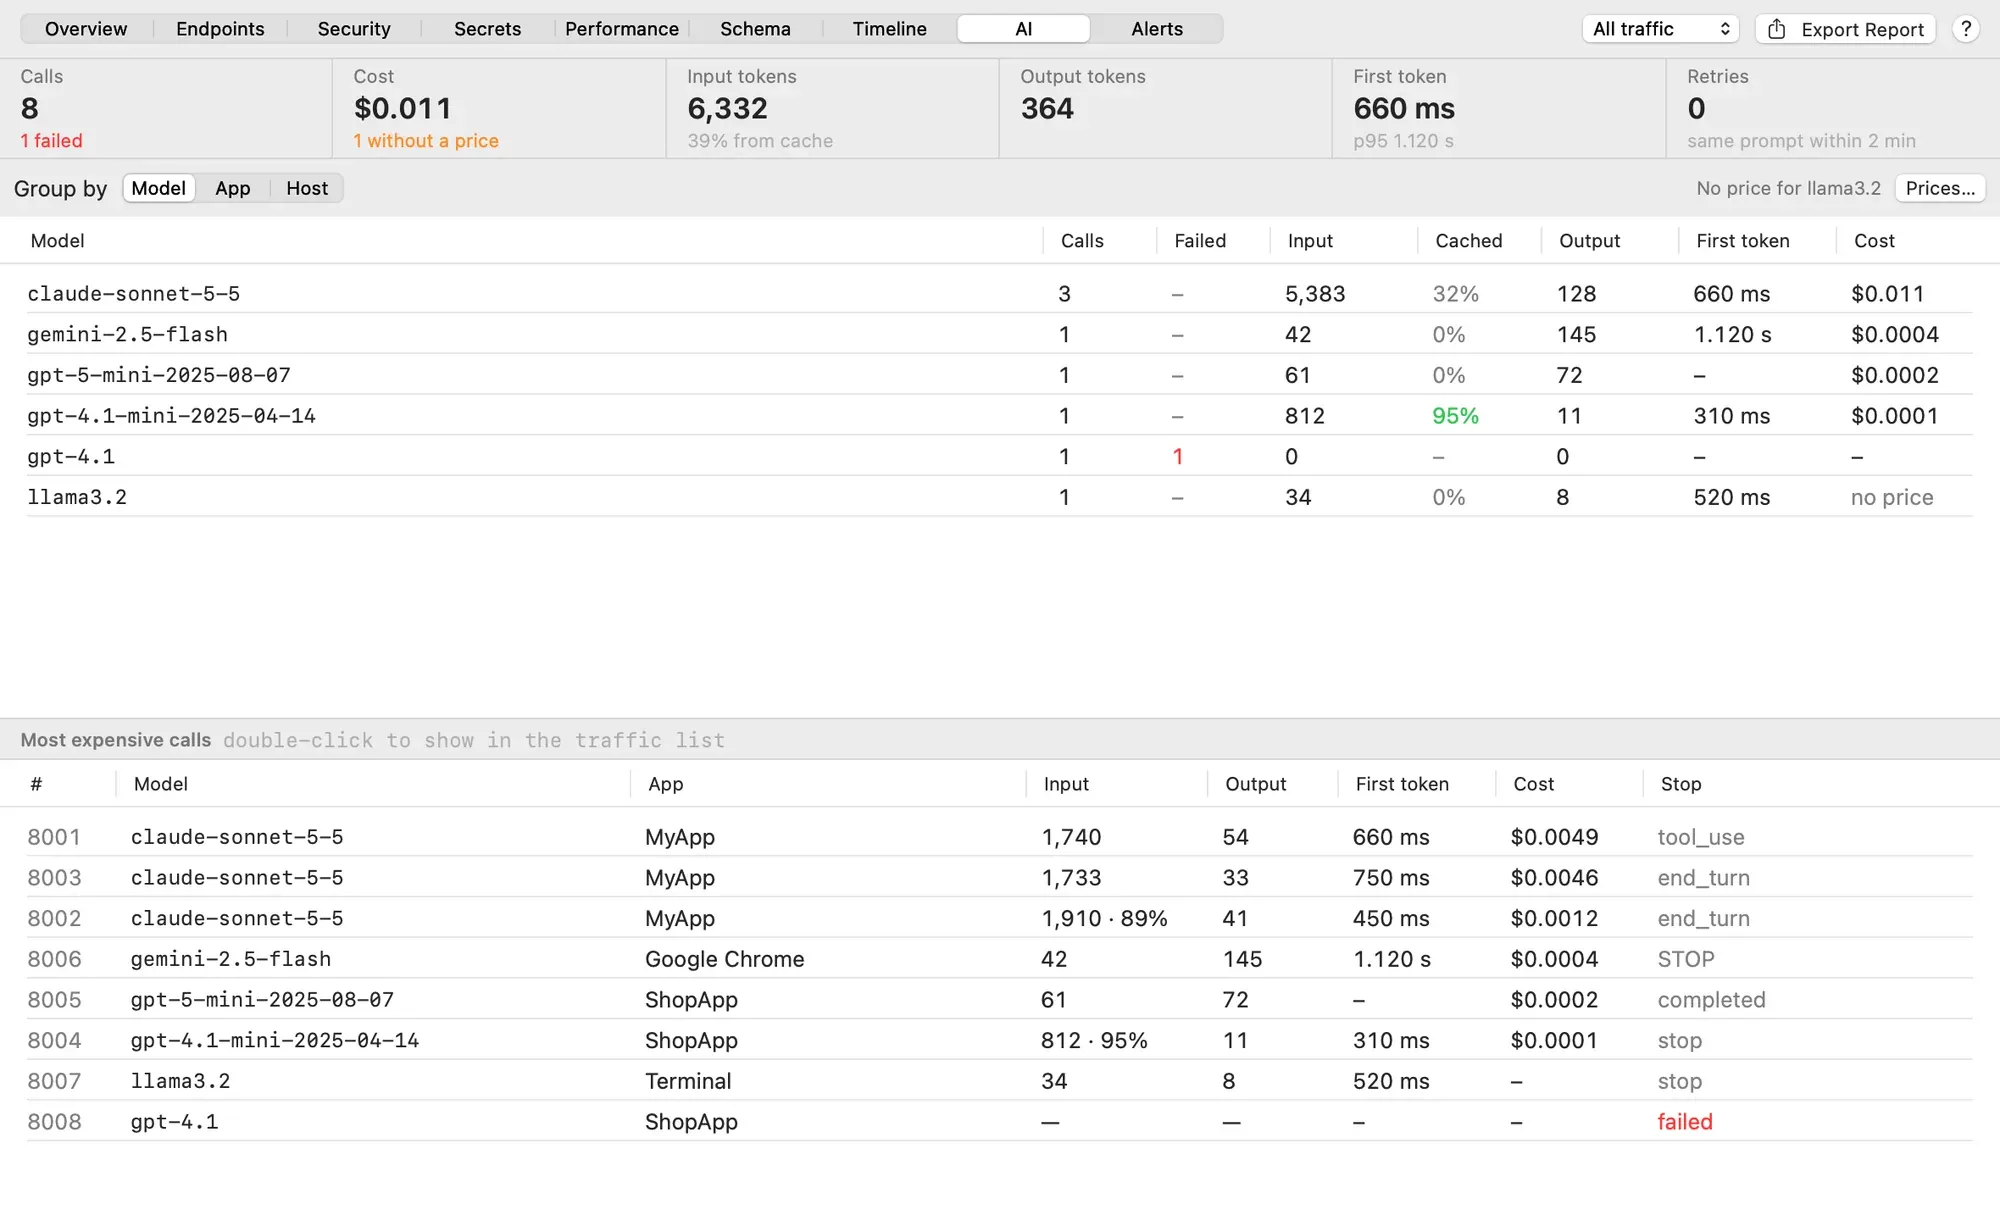The width and height of the screenshot is (2000, 1220).
Task: Switch to the Schema tab
Action: point(755,29)
